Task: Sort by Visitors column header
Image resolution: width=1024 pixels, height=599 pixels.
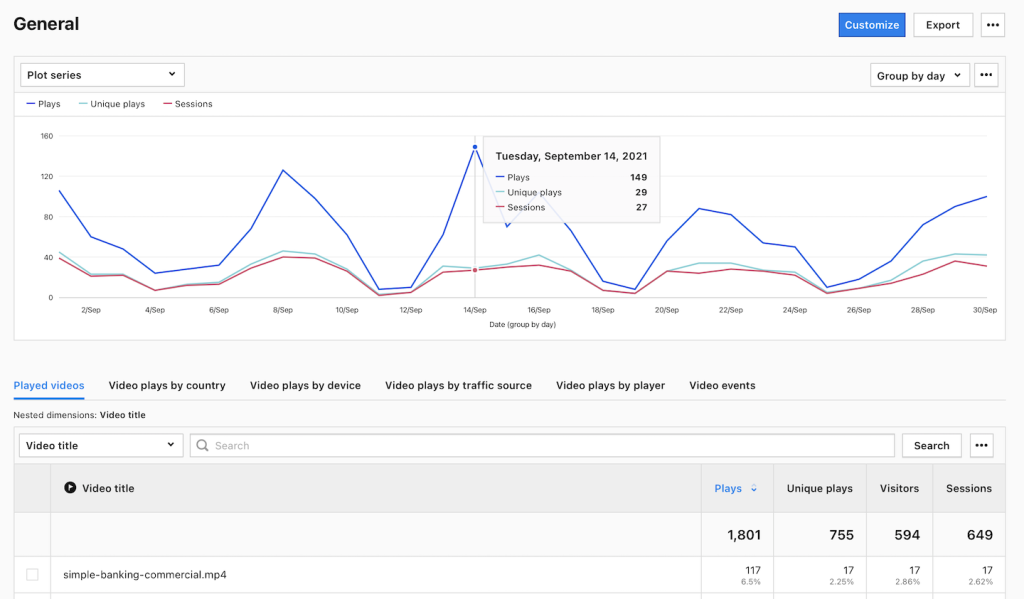Action: [899, 489]
